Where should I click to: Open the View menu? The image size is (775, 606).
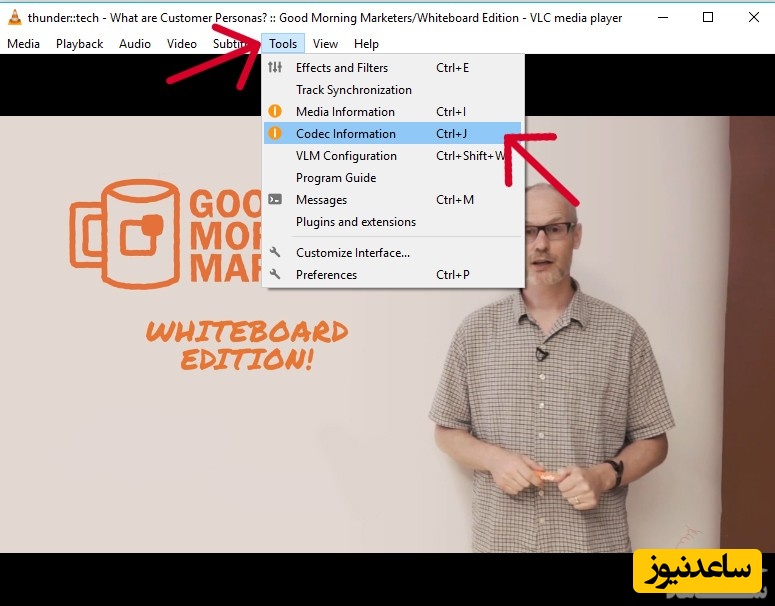[325, 44]
